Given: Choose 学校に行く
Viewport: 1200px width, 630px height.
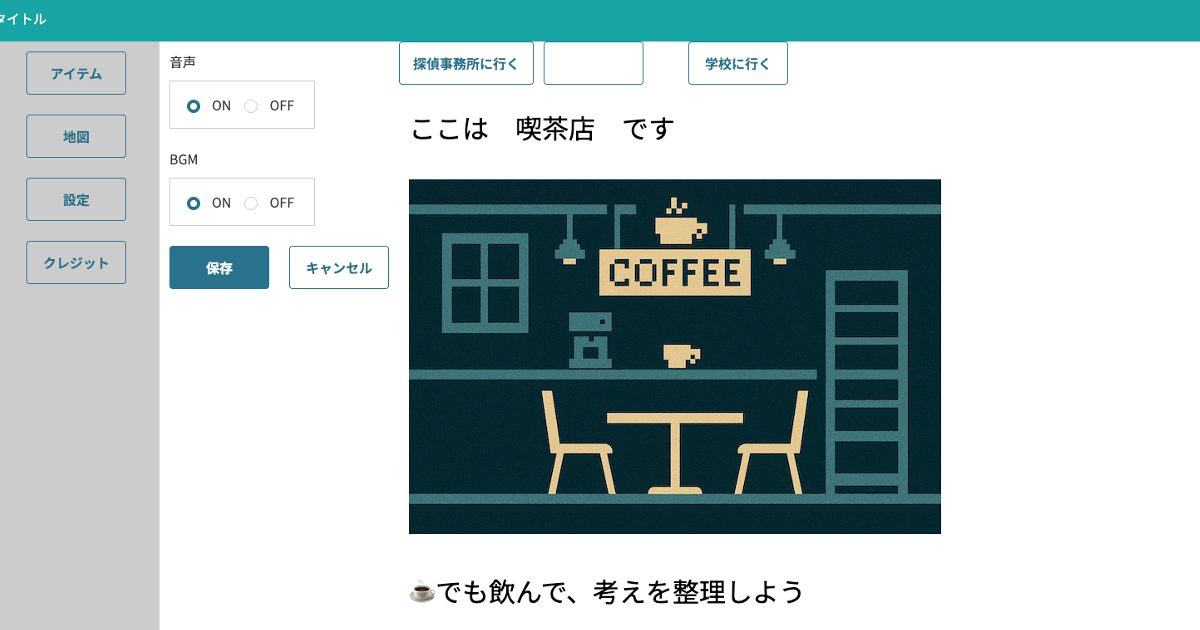Looking at the screenshot, I should (x=738, y=63).
